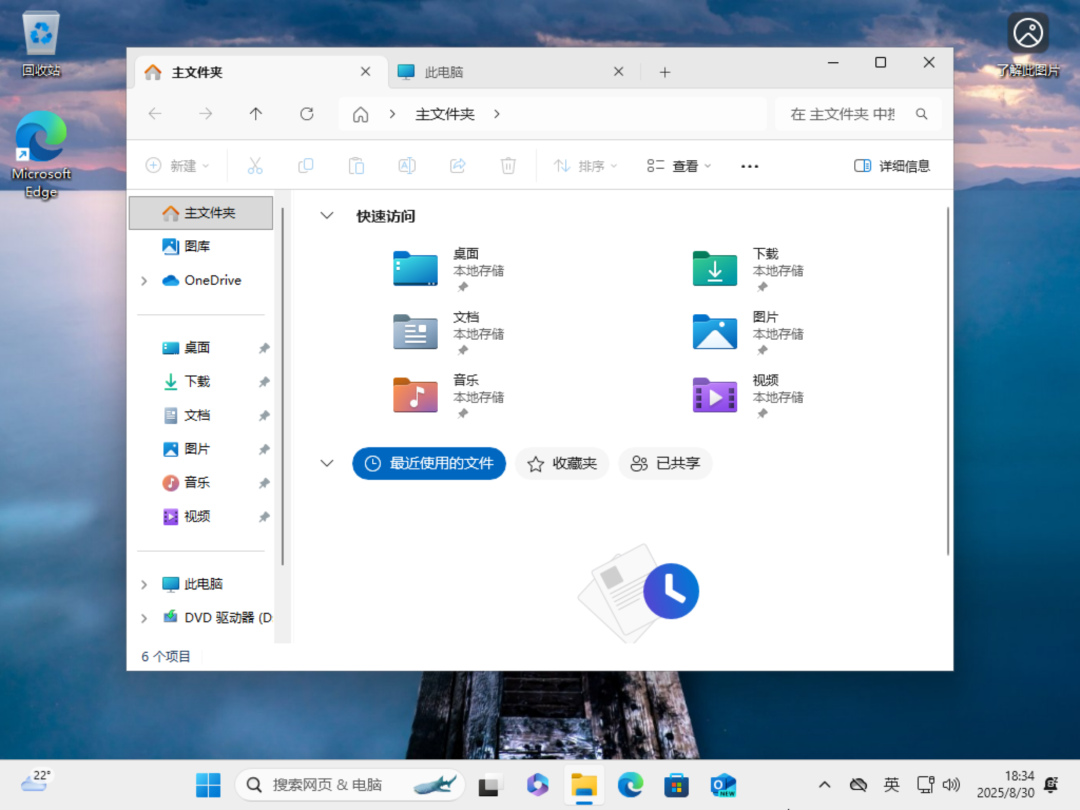Open the 查看 view dropdown
Screen dimensions: 1080x810
click(678, 165)
